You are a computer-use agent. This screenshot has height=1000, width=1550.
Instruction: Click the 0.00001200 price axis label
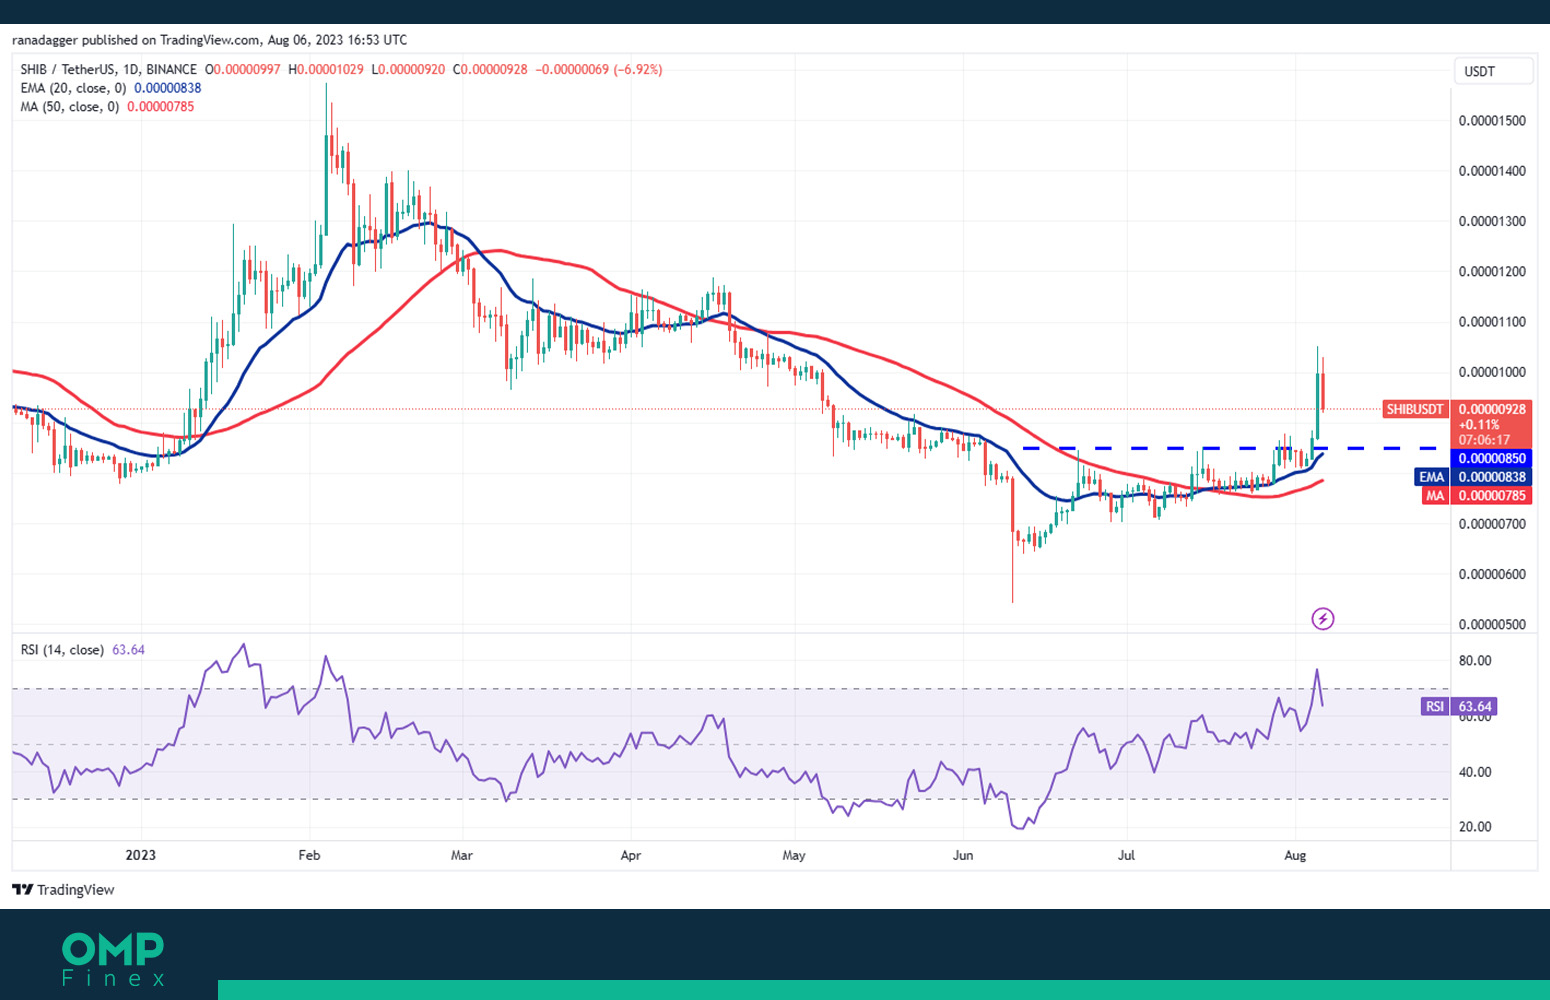(1492, 272)
